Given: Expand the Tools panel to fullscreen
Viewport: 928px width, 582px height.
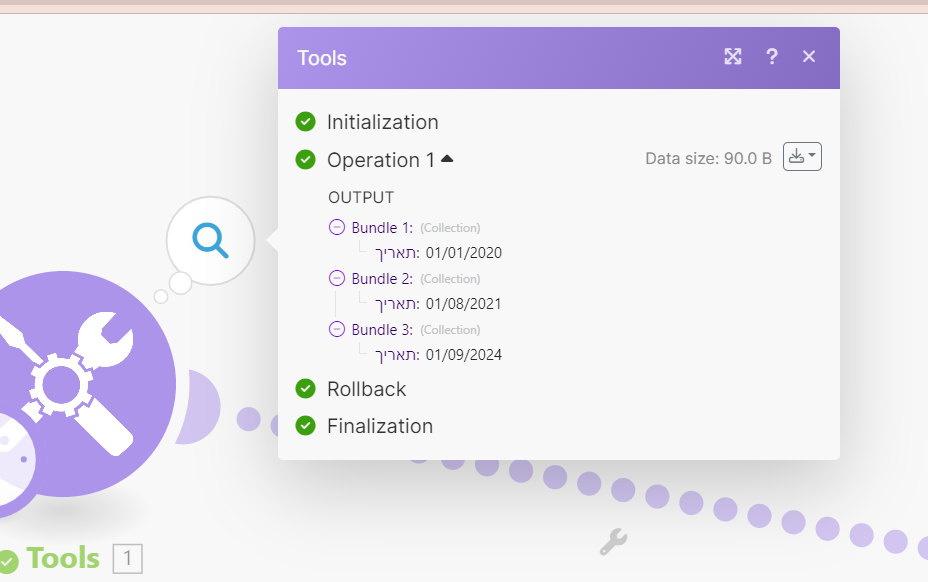Looking at the screenshot, I should 733,57.
